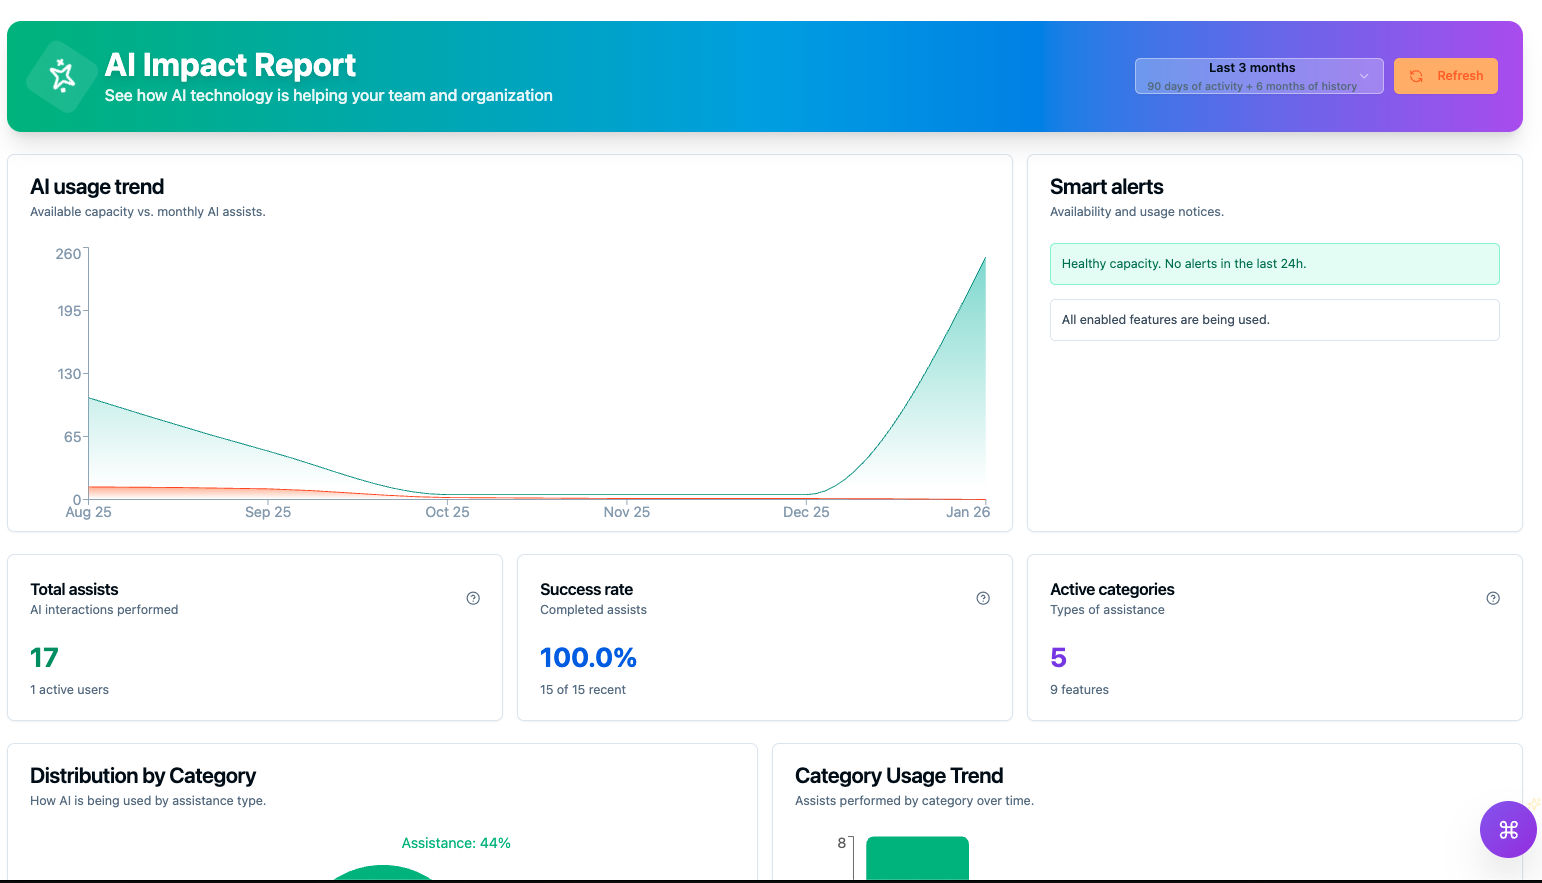Click the Active categories count 5

1058,658
